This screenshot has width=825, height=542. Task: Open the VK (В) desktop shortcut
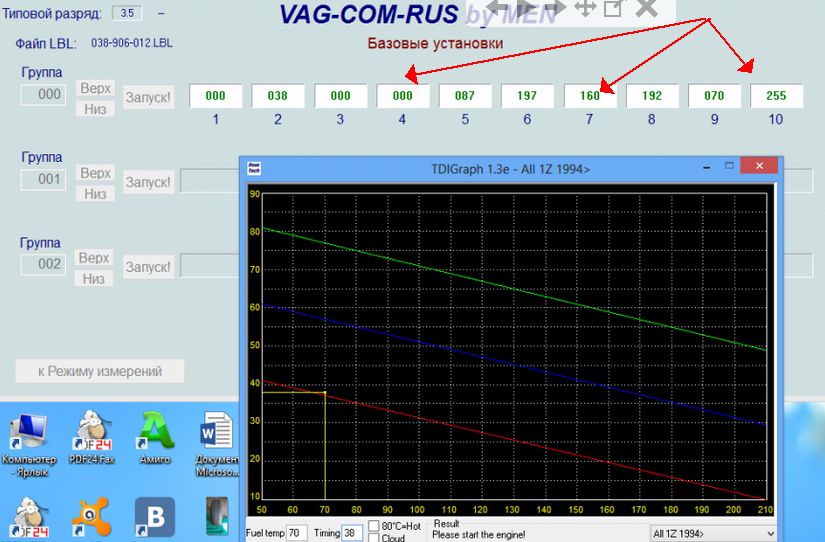click(x=155, y=517)
